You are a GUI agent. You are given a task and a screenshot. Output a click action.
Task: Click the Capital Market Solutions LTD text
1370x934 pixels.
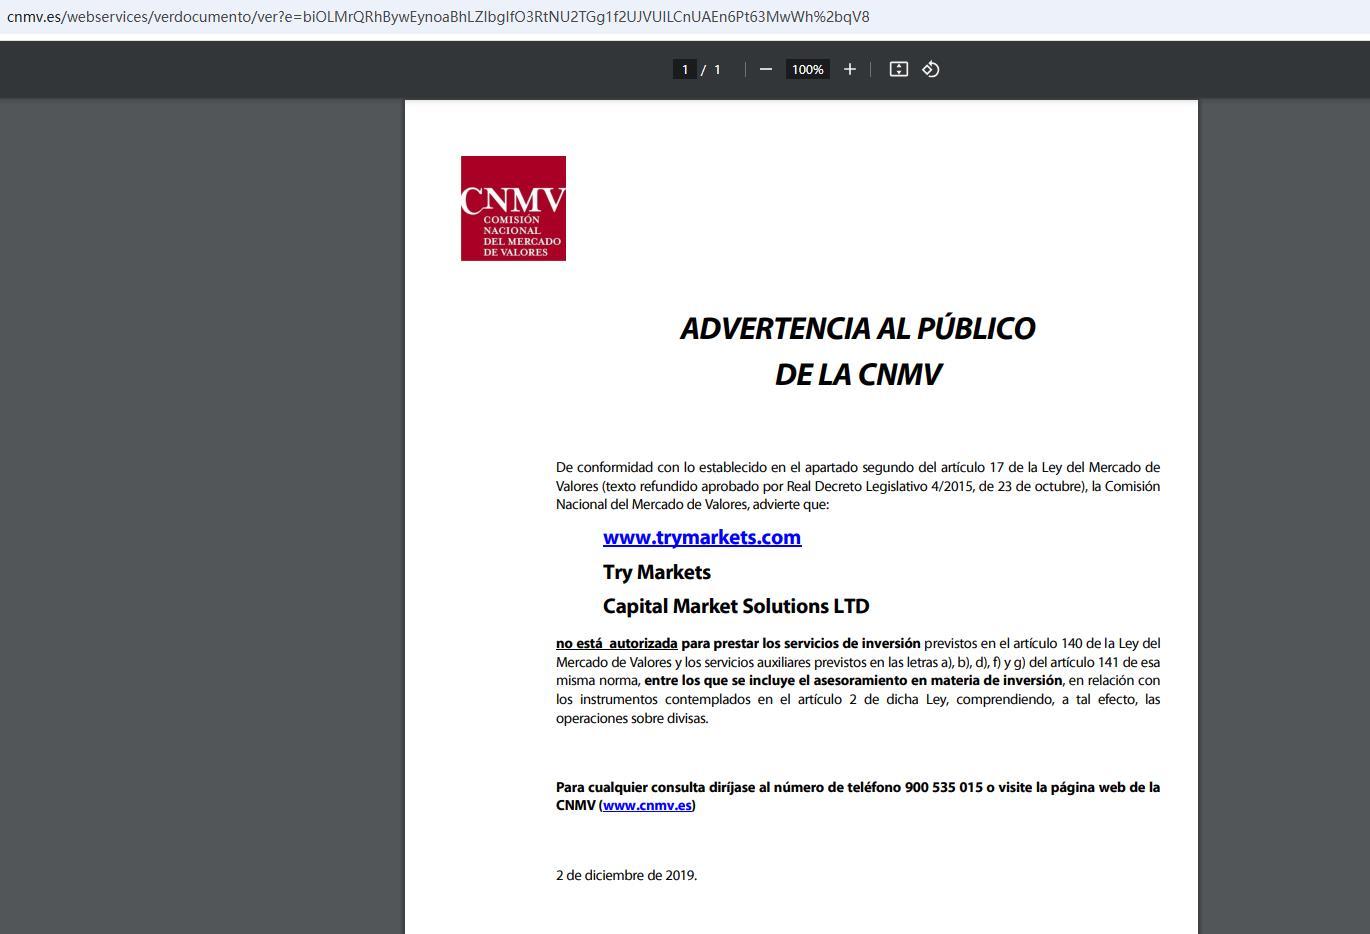735,606
